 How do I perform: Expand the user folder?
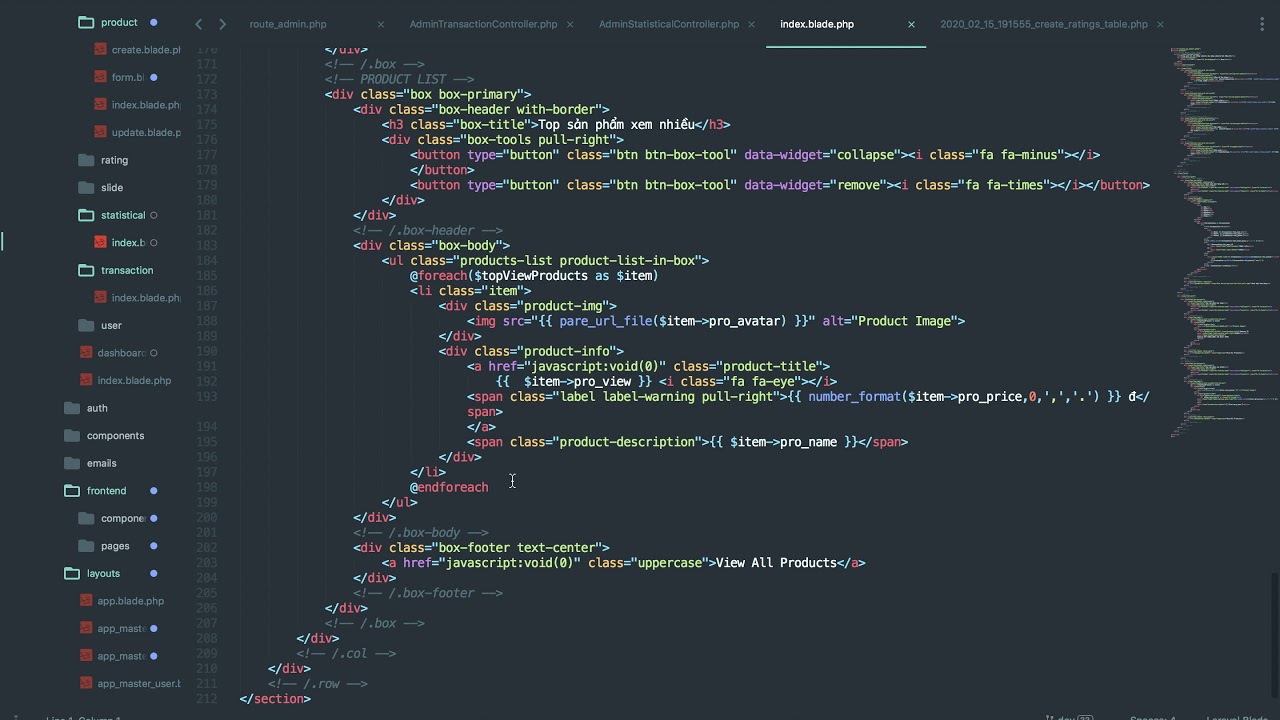coord(86,325)
